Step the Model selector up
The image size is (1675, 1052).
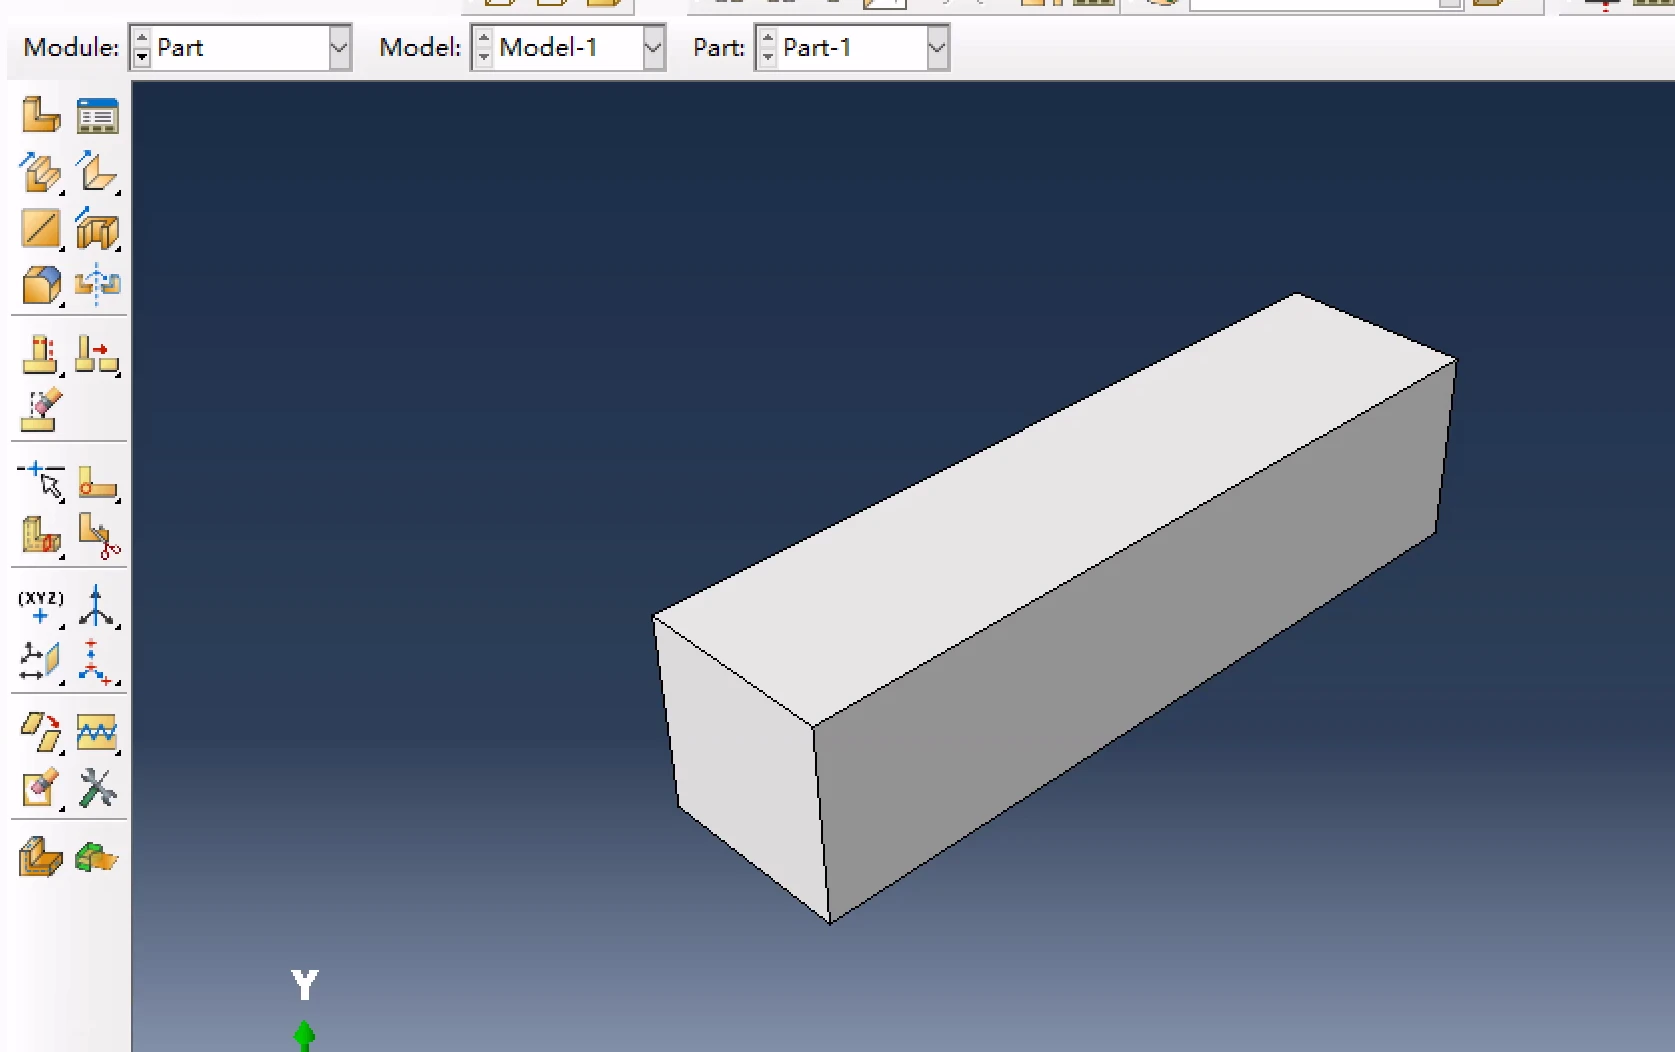[x=484, y=38]
